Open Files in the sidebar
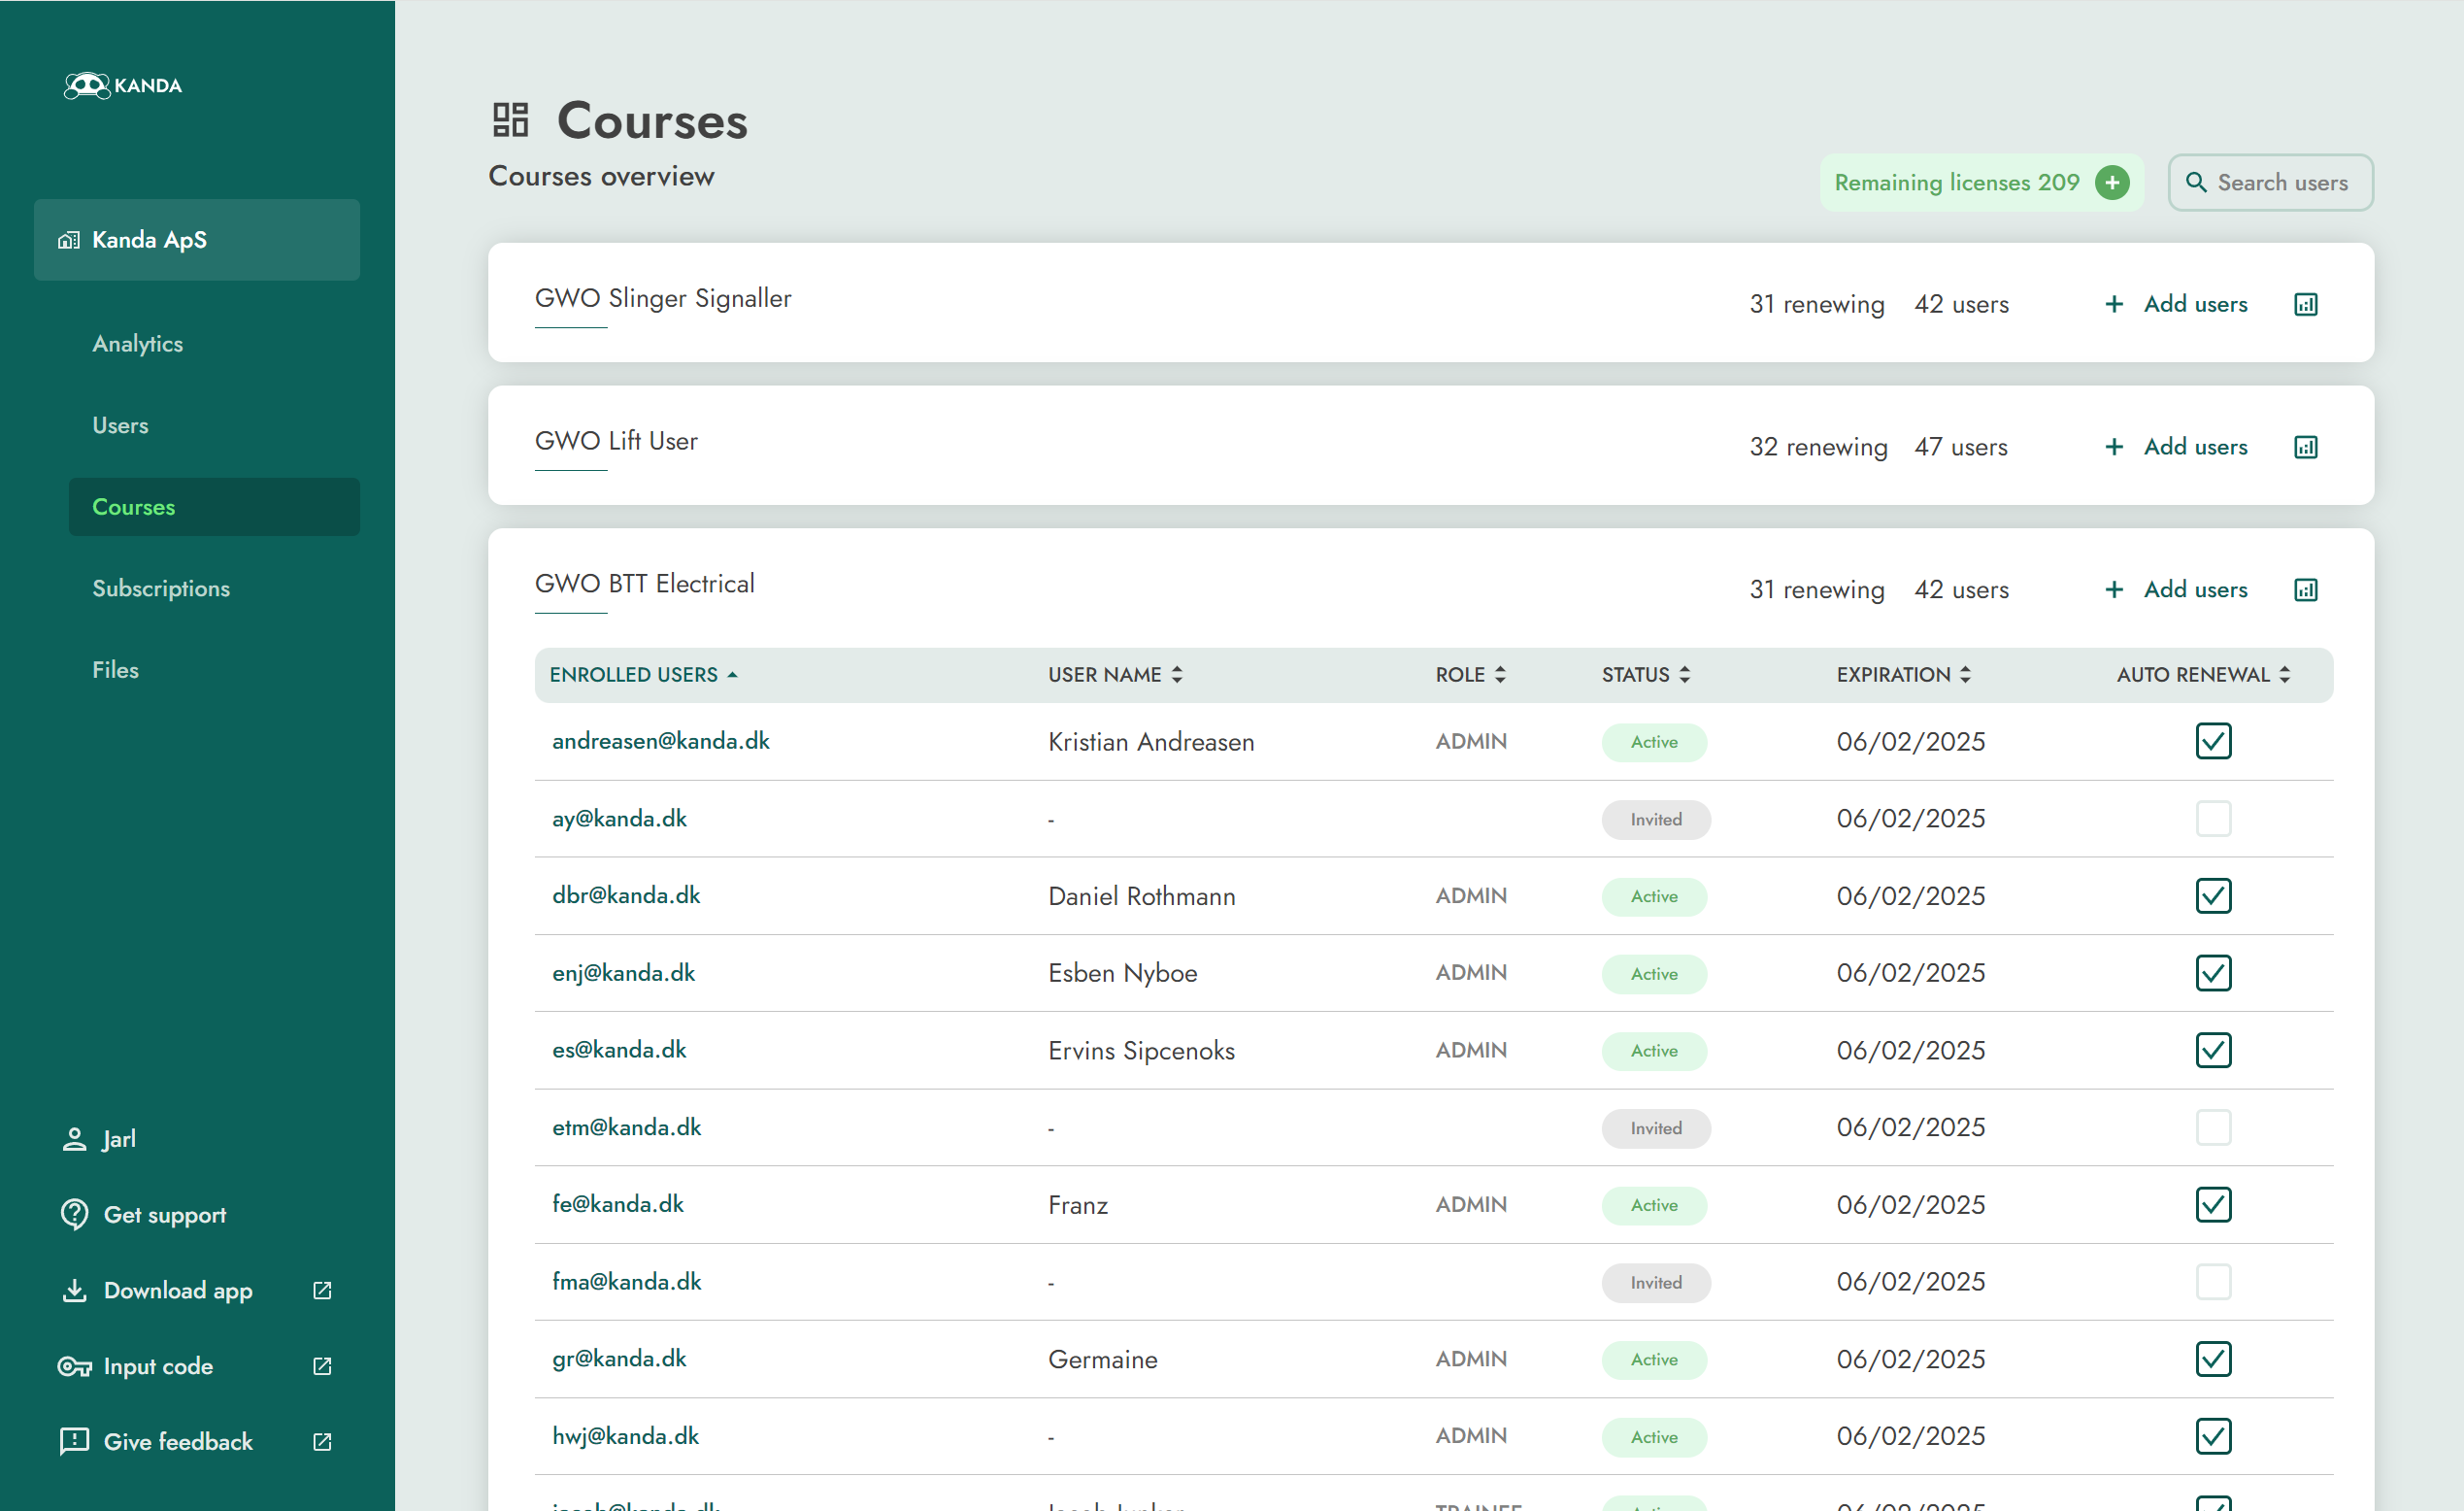This screenshot has height=1511, width=2464. [115, 670]
